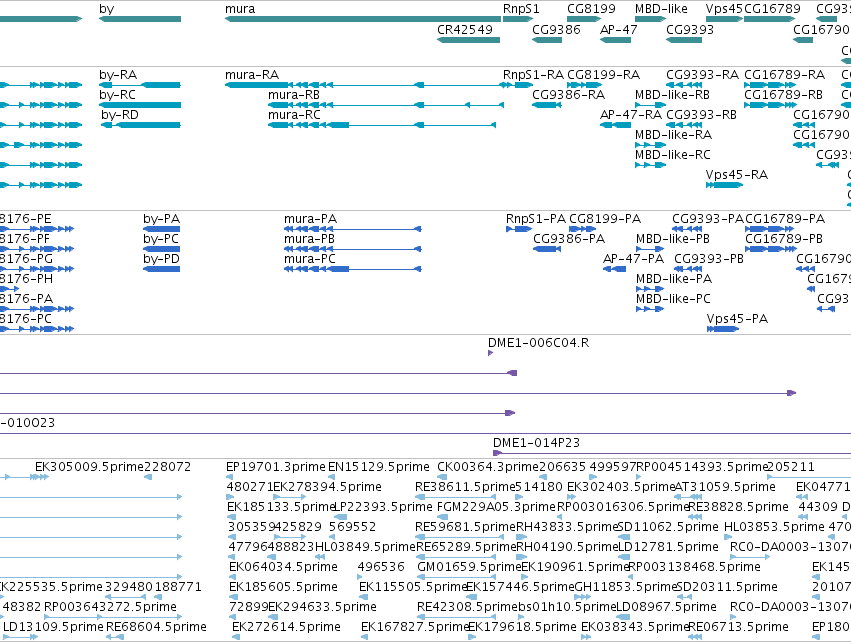Click the mura-PA protein feature
The width and height of the screenshot is (851, 642).
pos(353,229)
